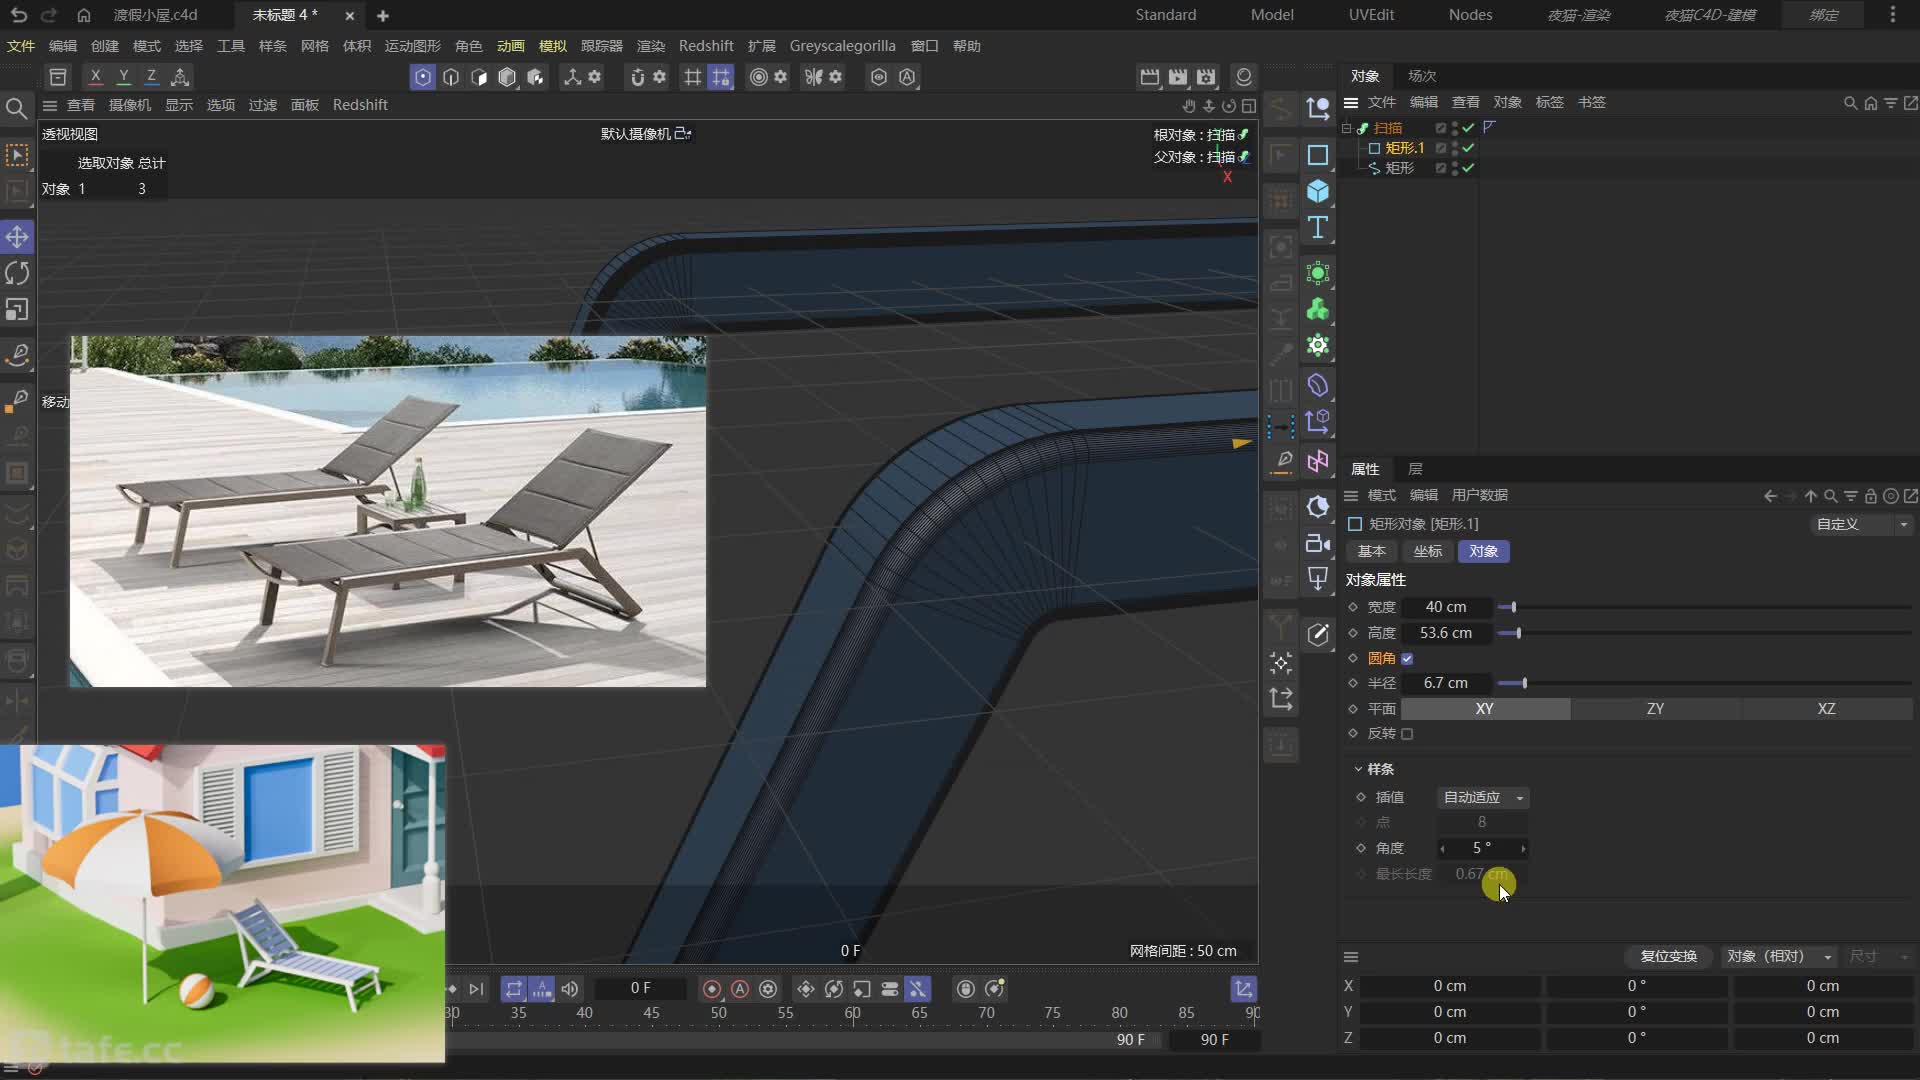Click the undo arrow icon
The image size is (1920, 1080).
[x=18, y=15]
